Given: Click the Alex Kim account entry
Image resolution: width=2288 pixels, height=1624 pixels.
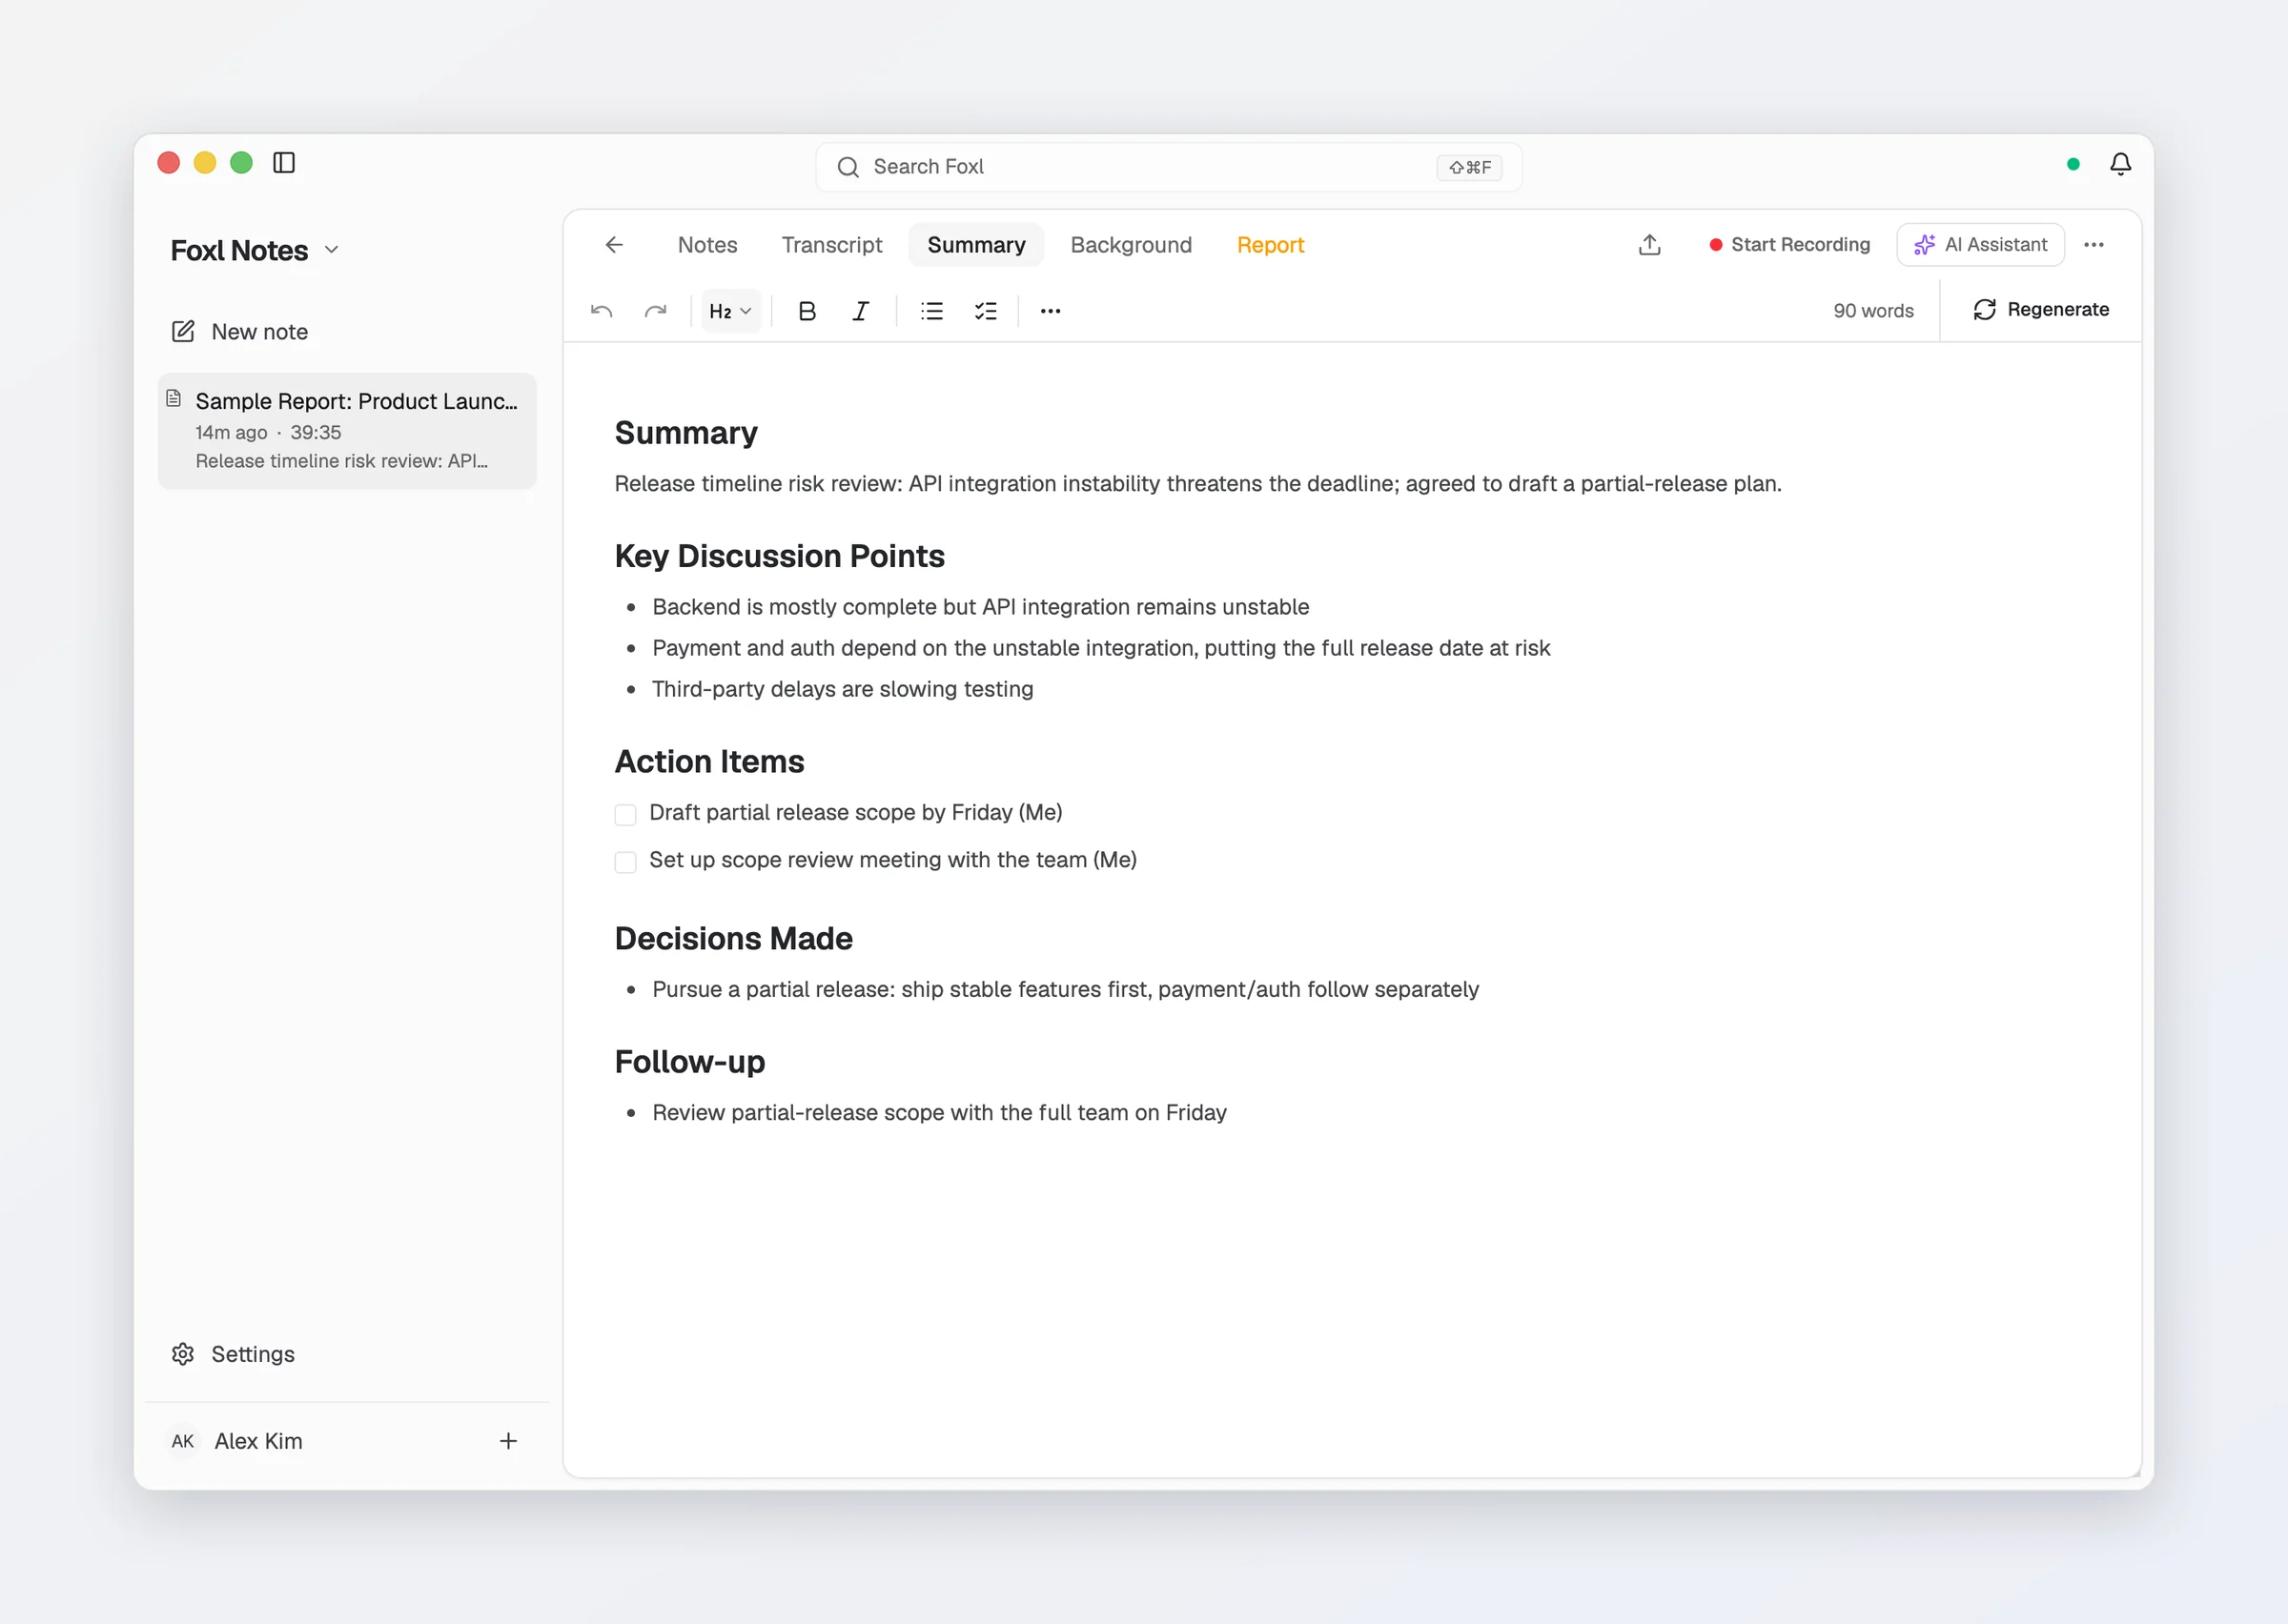Looking at the screenshot, I should pos(258,1441).
